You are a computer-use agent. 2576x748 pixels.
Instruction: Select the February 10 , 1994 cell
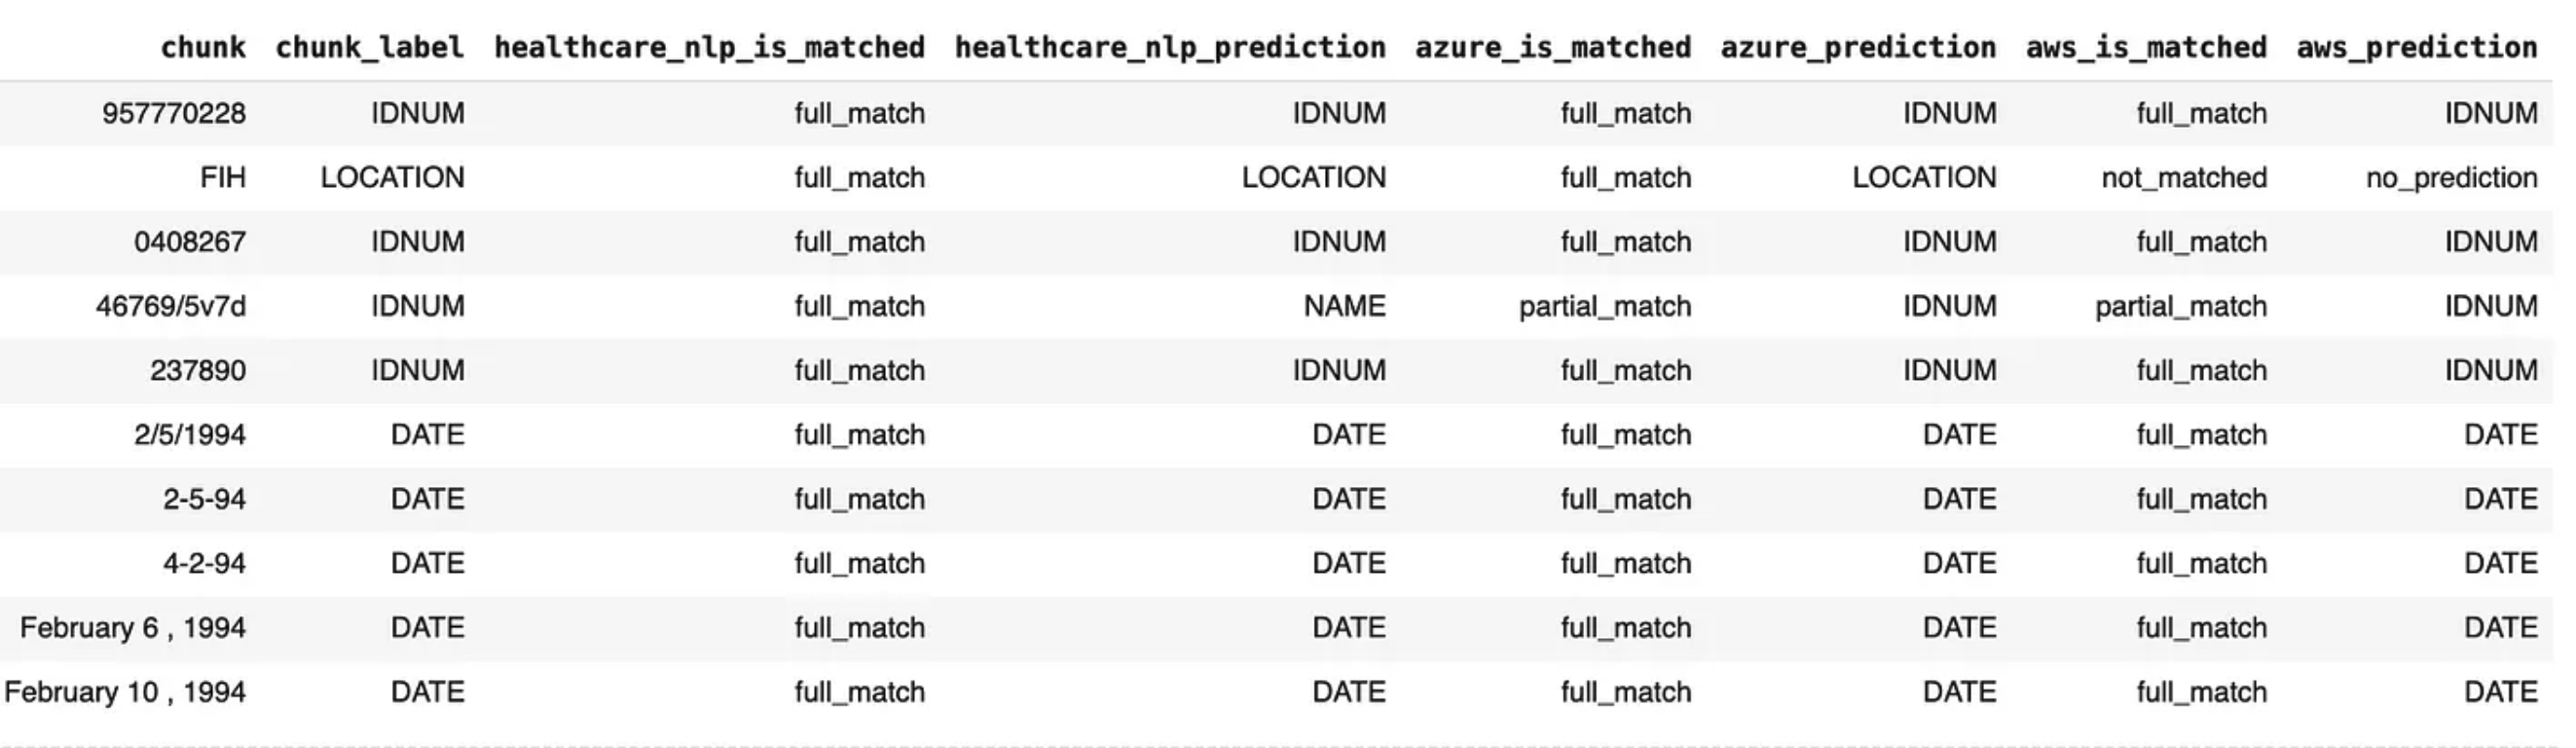coord(125,692)
